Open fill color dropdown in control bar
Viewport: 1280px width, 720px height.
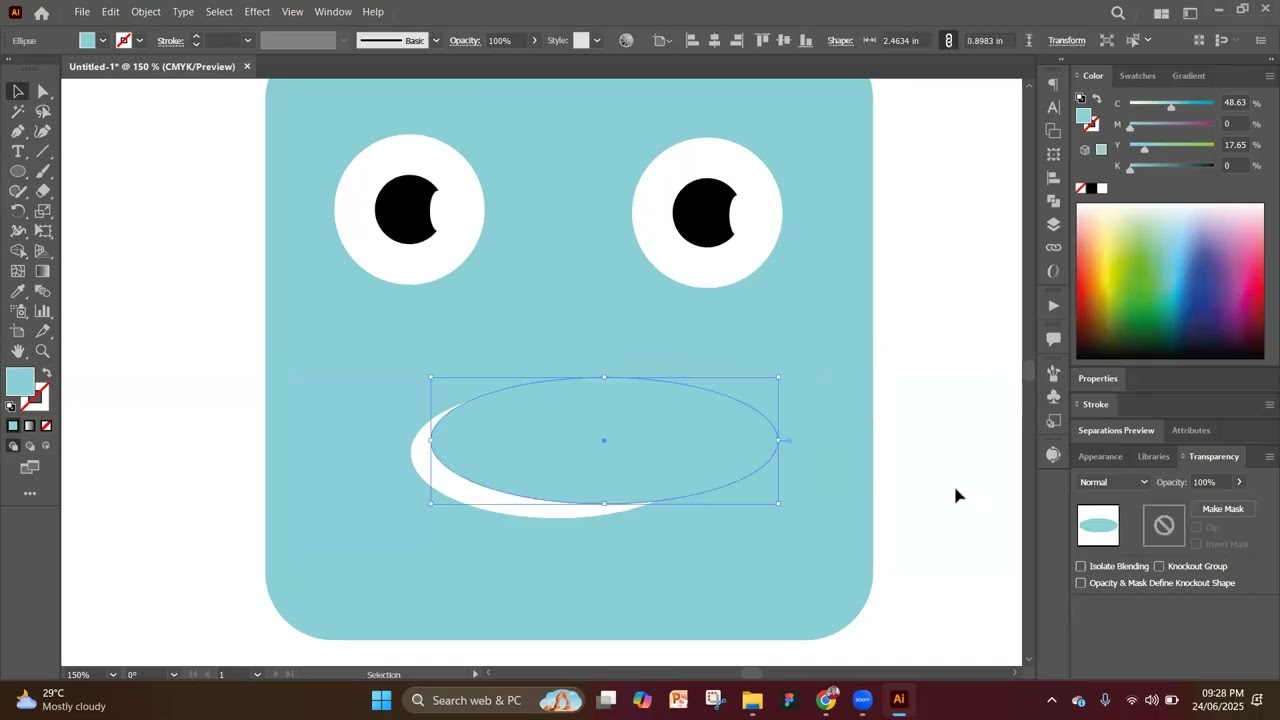102,40
